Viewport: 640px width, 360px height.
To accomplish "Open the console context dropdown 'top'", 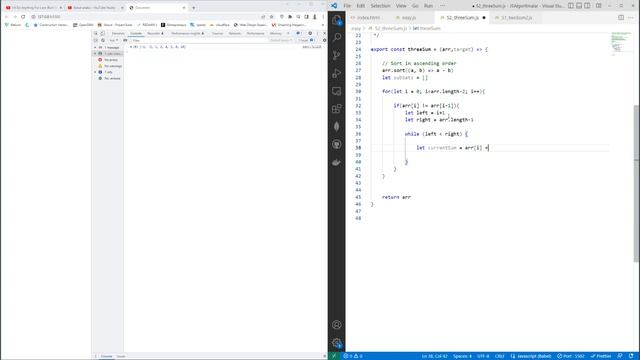I will pos(113,40).
